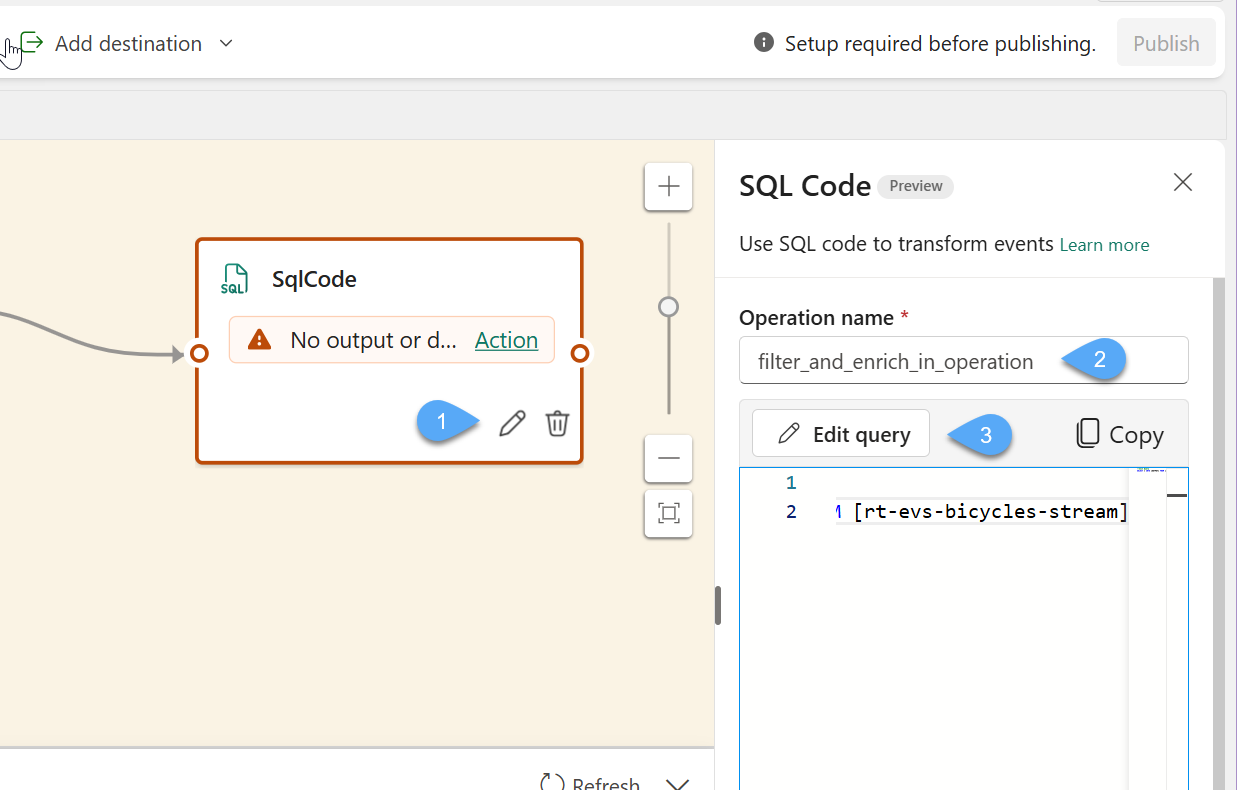Collapse the bottom panel using chevron near Refresh

point(677,783)
